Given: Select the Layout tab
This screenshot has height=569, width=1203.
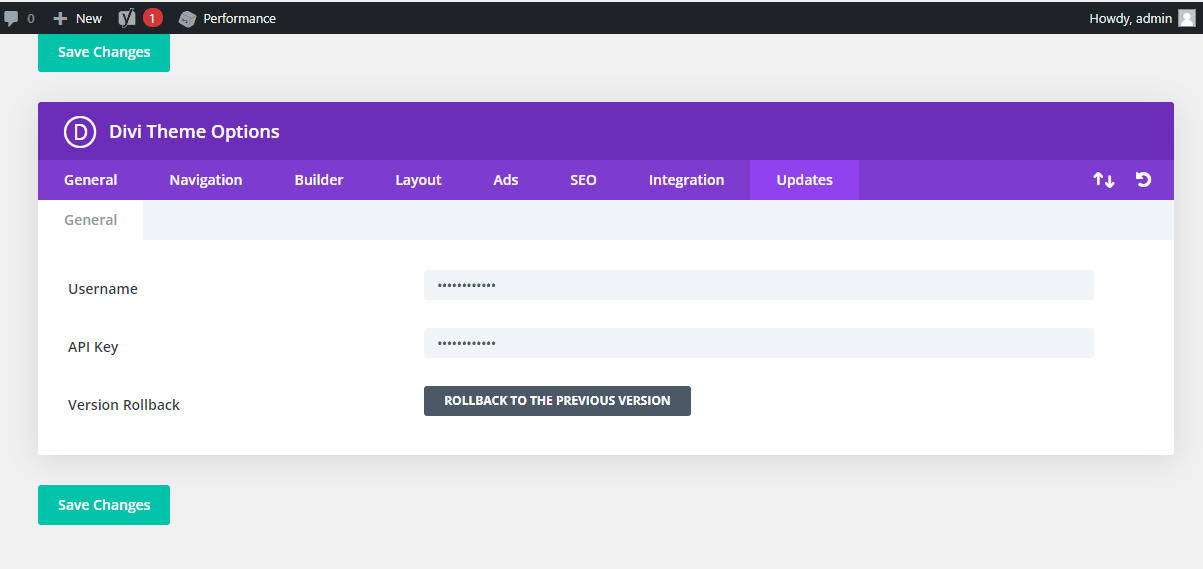Looking at the screenshot, I should click(x=418, y=180).
